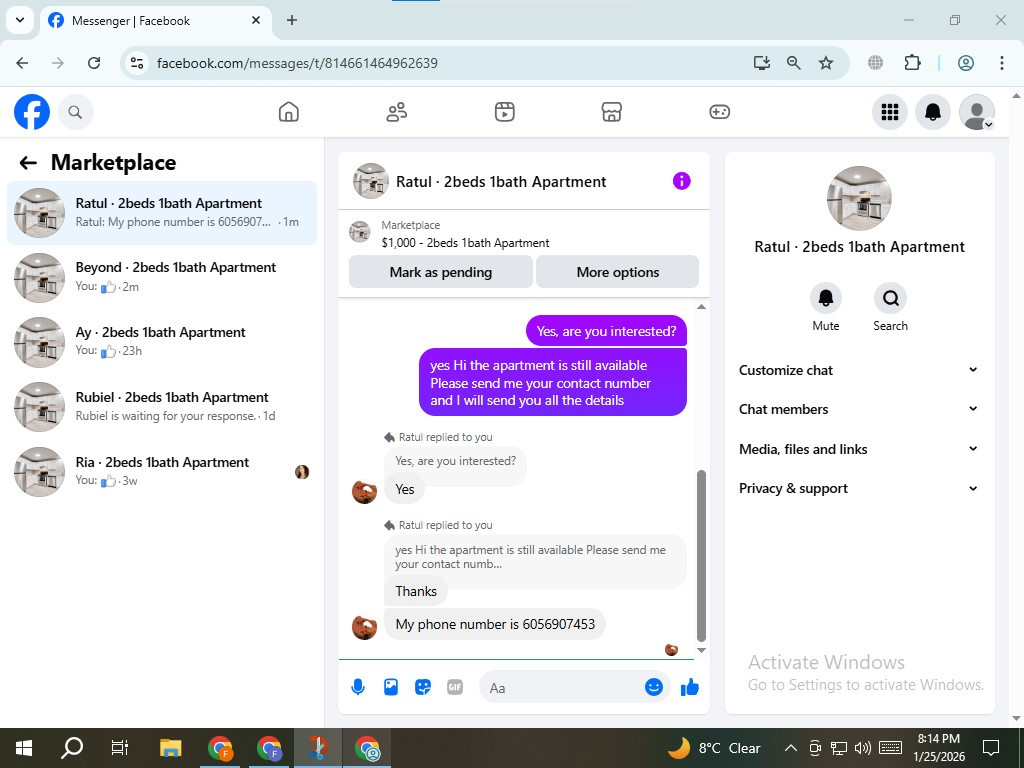Choose a GIF icon
1024x768 pixels.
point(455,687)
